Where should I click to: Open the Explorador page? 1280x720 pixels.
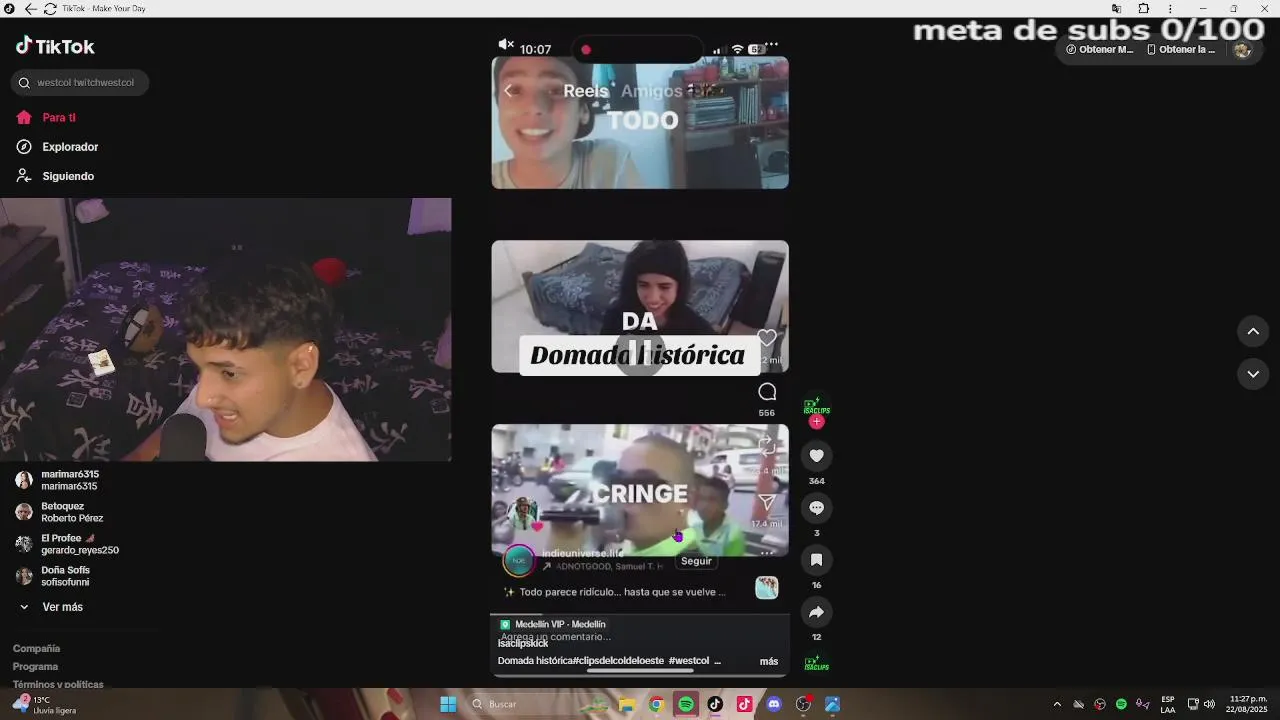[70, 147]
